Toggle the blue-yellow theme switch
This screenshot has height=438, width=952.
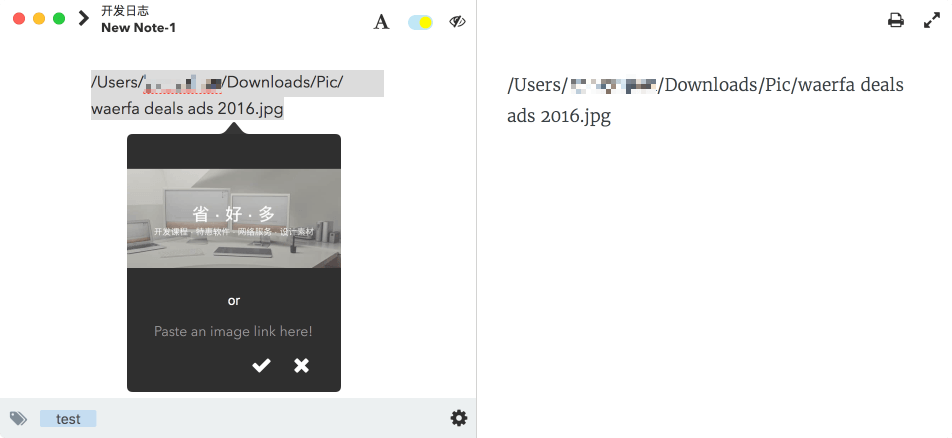[420, 22]
